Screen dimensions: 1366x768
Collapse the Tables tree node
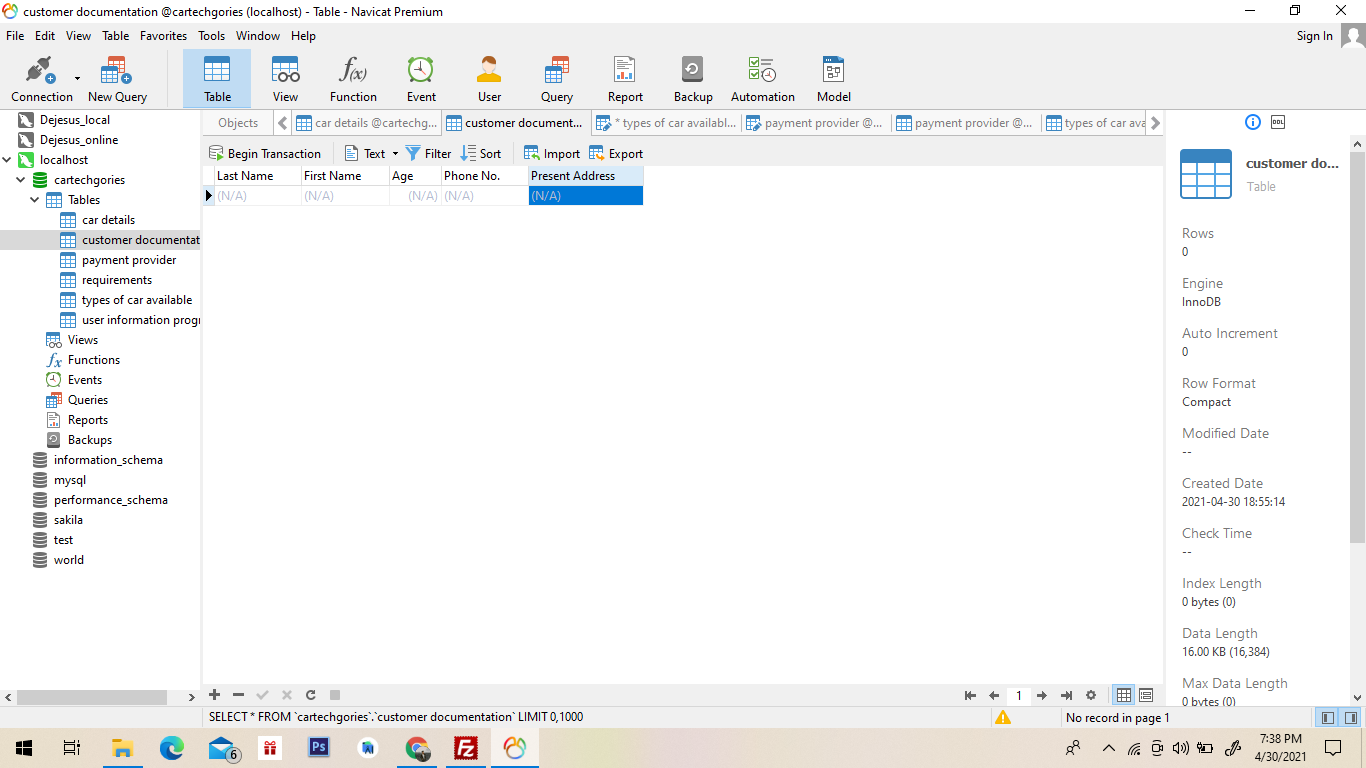coord(35,200)
